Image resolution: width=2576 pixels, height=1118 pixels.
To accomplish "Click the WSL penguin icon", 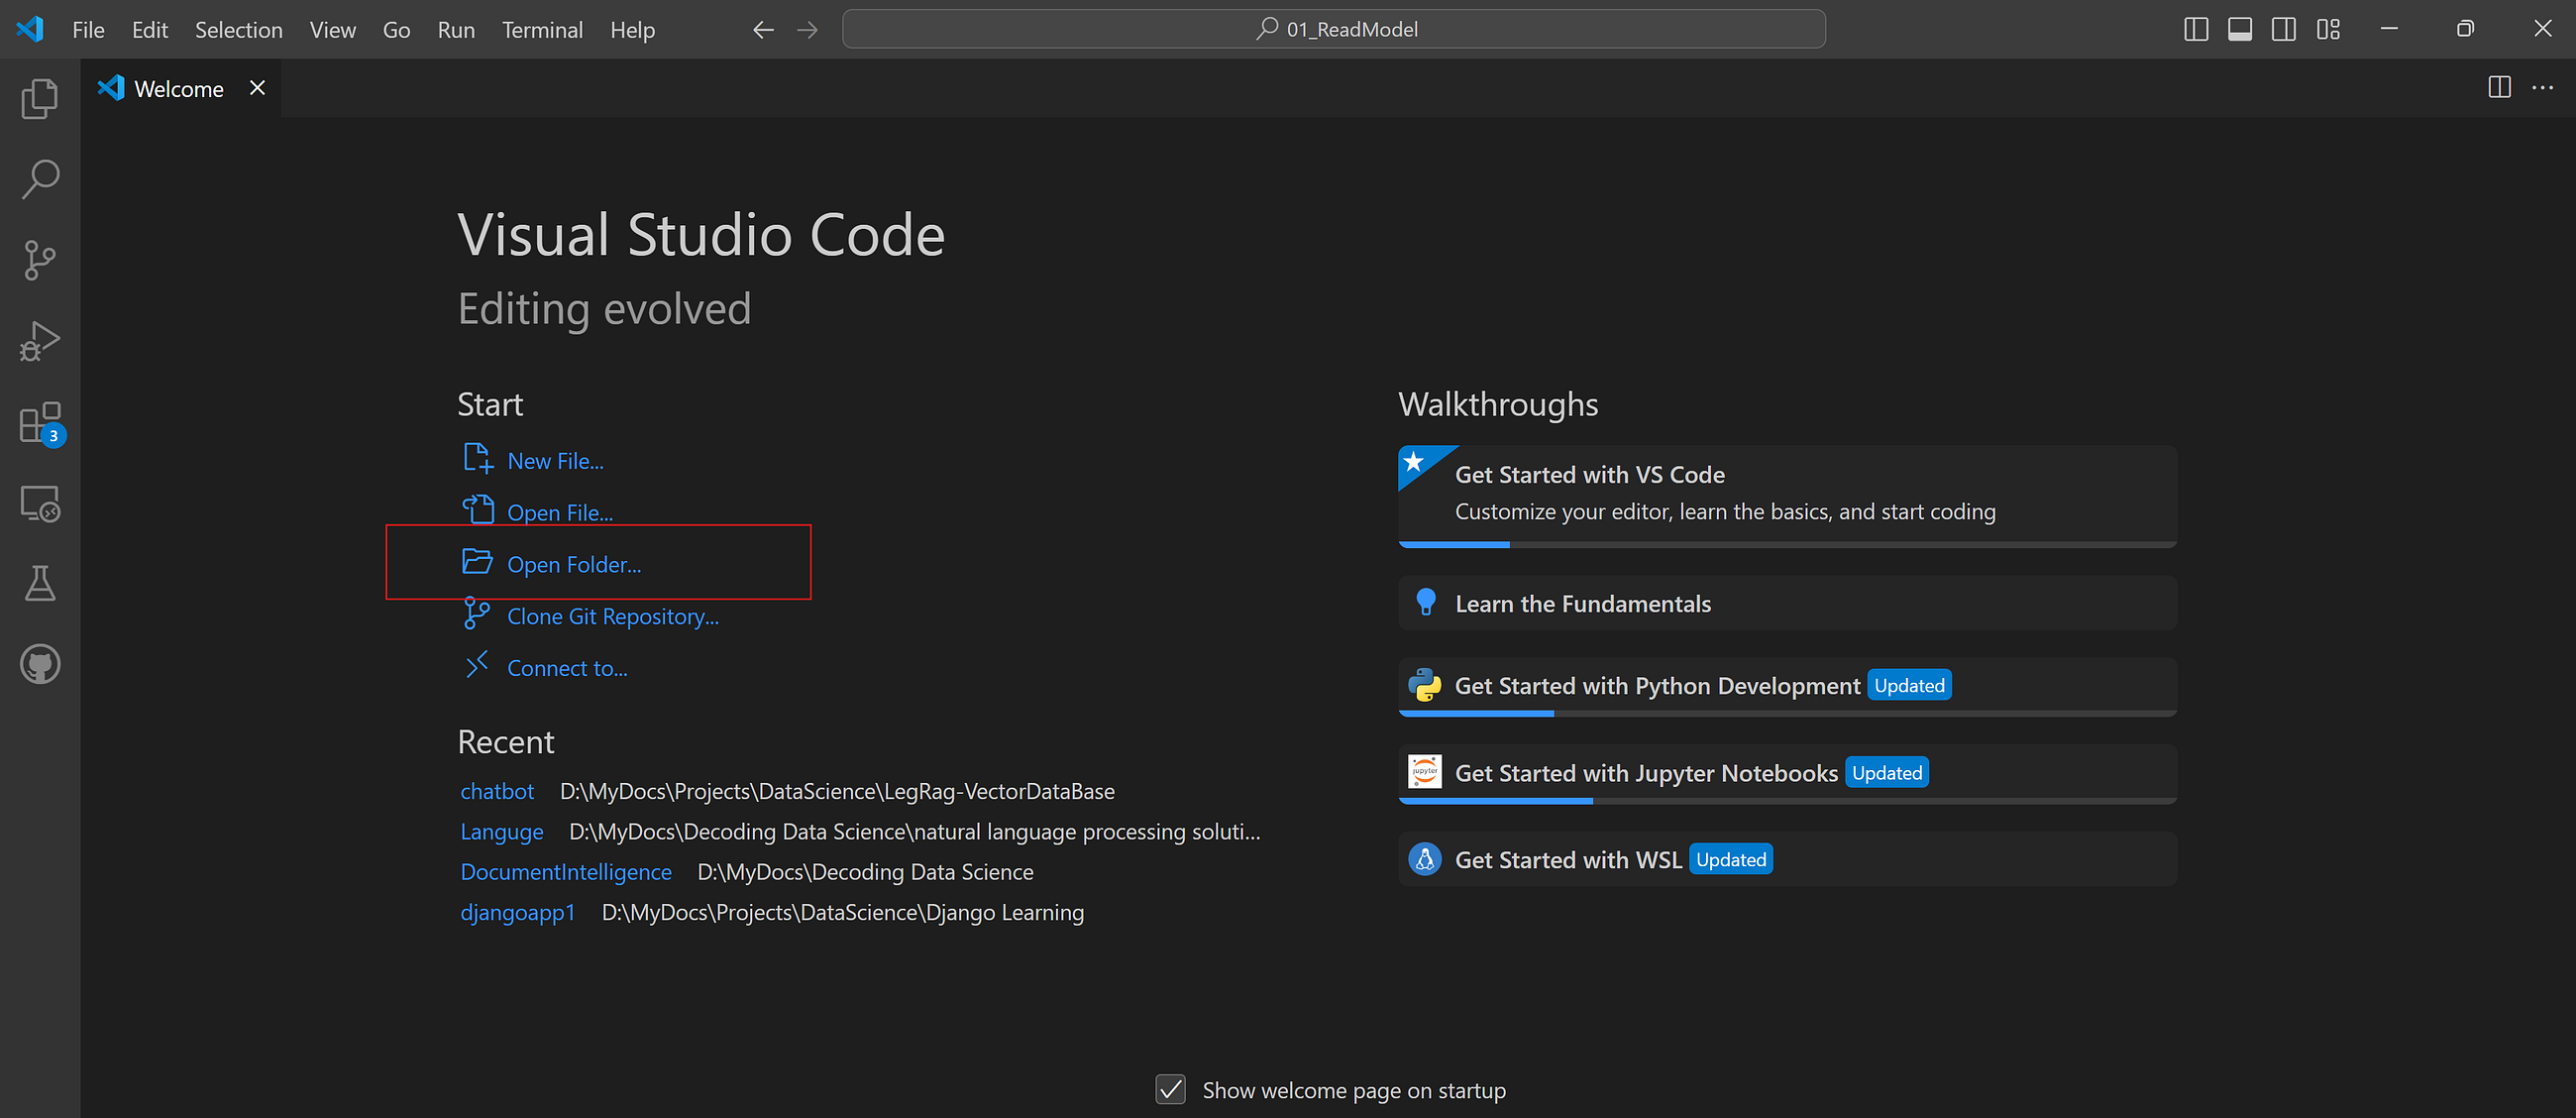I will pyautogui.click(x=1425, y=859).
